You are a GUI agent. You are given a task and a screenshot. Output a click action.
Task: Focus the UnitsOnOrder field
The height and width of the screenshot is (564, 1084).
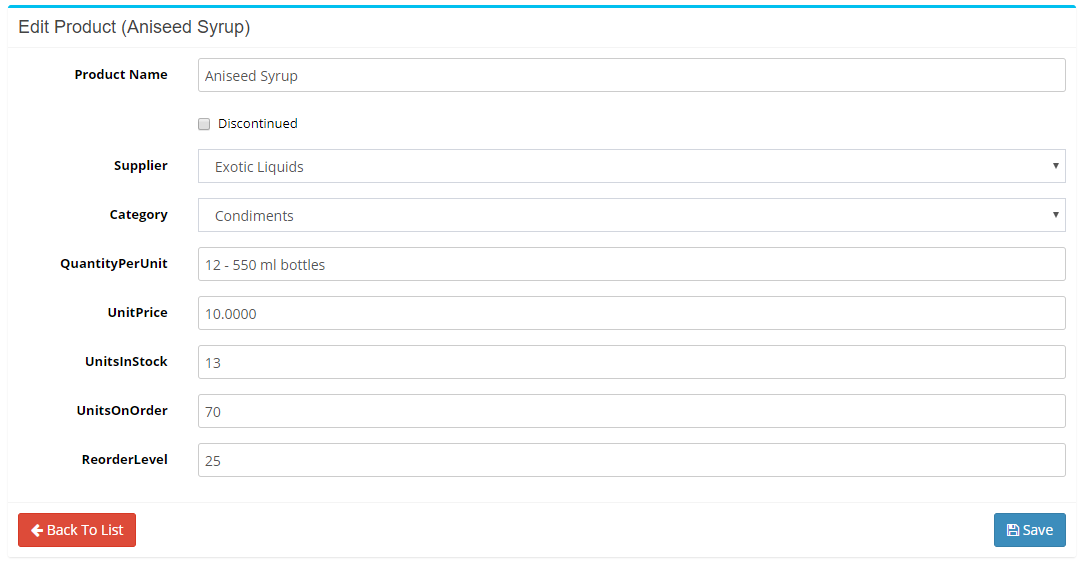tap(631, 411)
